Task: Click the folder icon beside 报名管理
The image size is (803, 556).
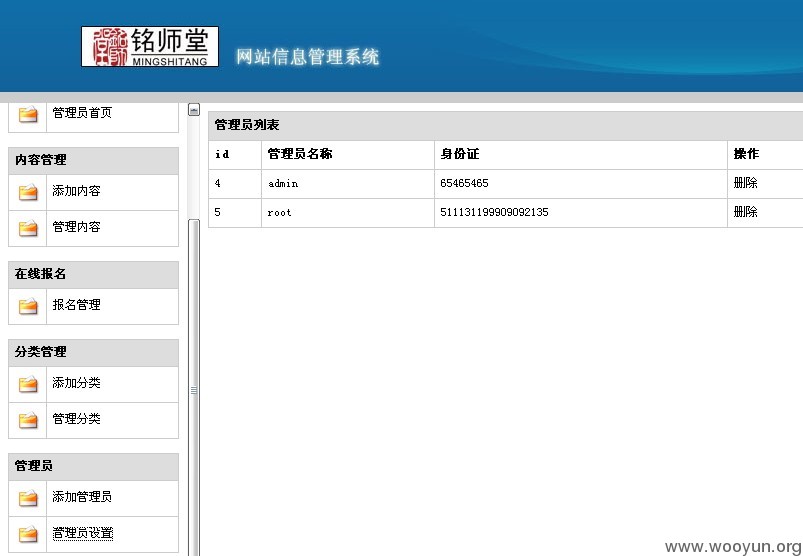Action: pyautogui.click(x=28, y=306)
